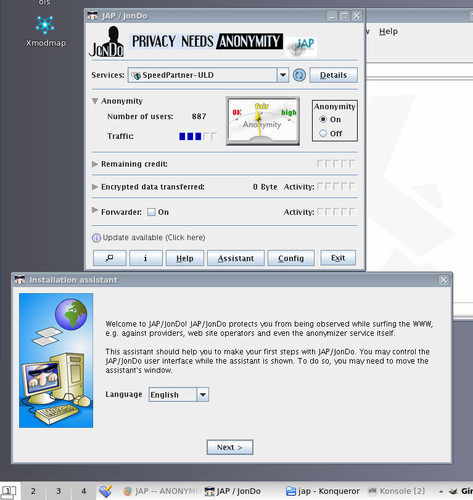The width and height of the screenshot is (473, 500).
Task: Click the English language combo box
Action: tap(179, 395)
